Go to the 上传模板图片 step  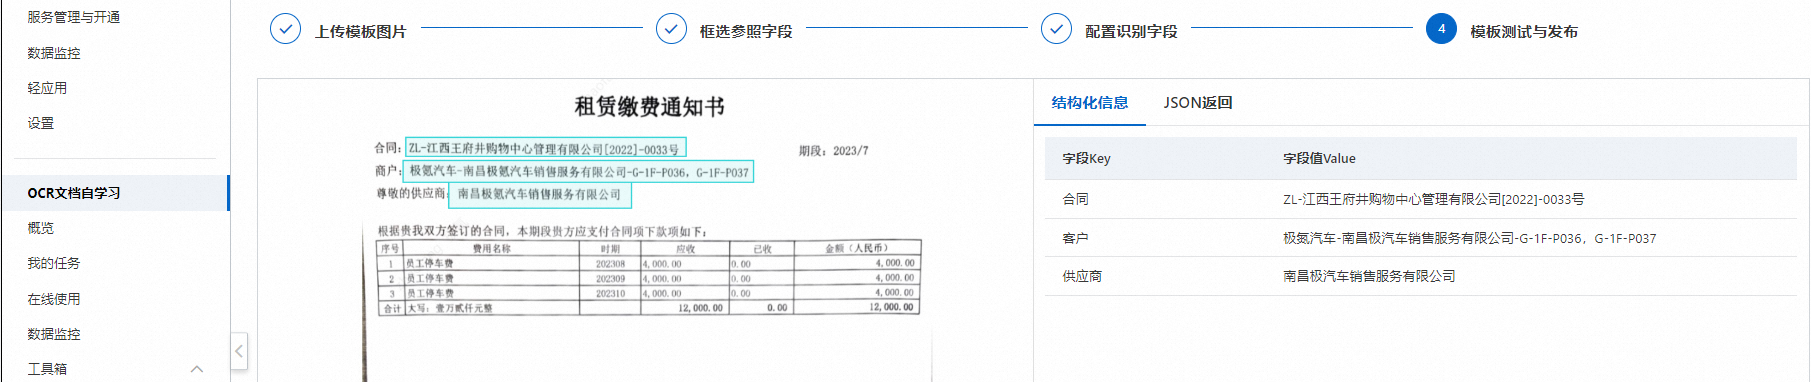point(361,31)
